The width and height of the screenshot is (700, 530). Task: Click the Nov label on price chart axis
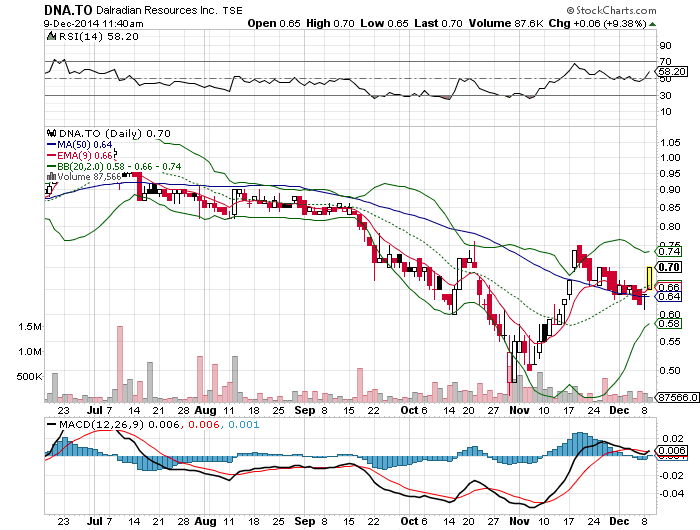click(519, 410)
